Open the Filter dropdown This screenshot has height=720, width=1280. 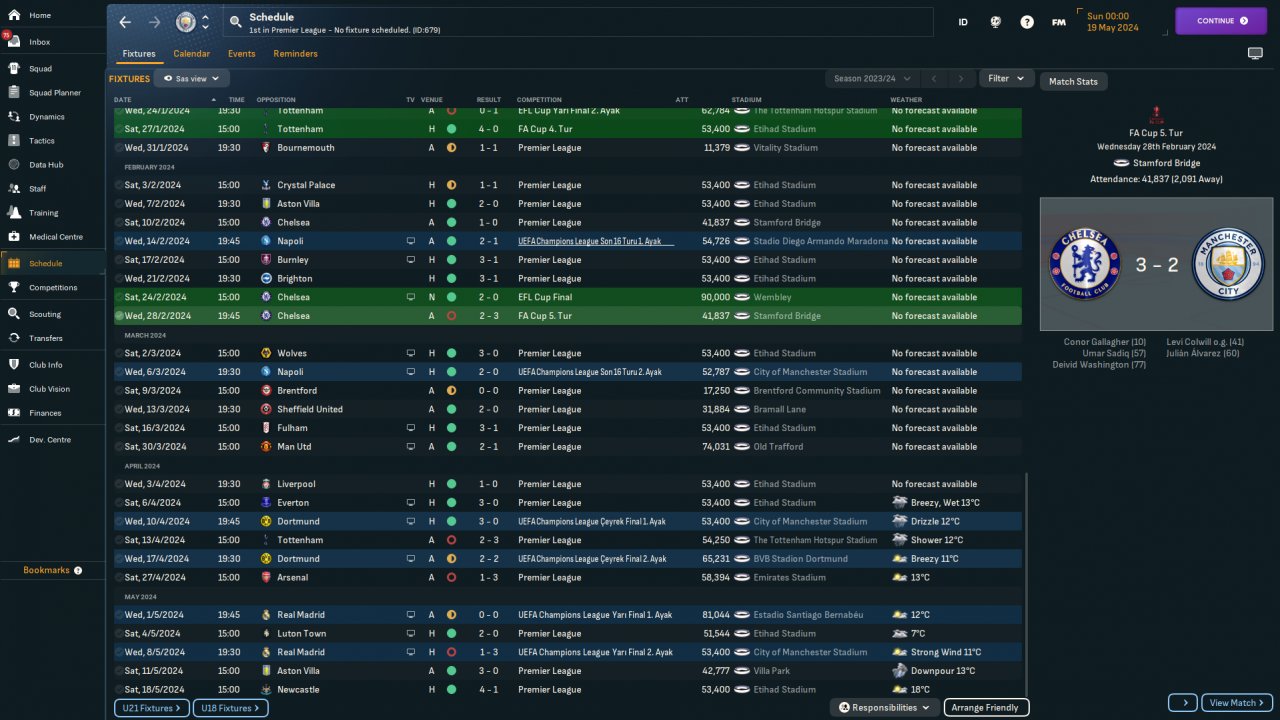tap(1006, 78)
